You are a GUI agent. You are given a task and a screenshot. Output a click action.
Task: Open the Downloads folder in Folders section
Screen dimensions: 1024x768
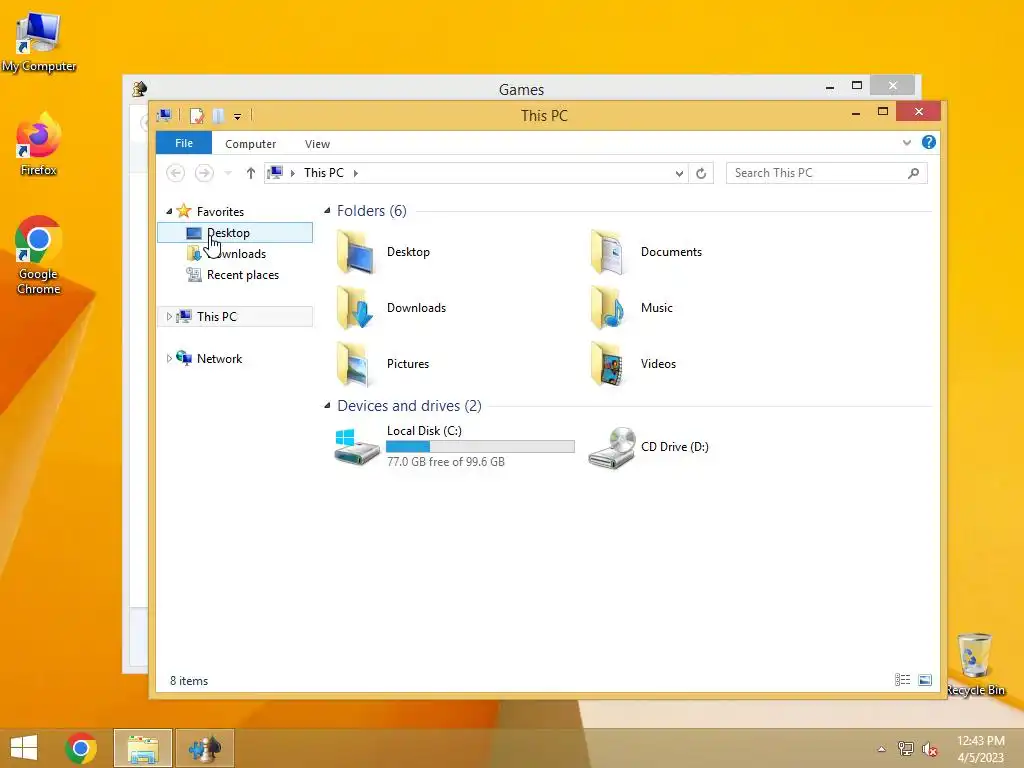coord(356,308)
